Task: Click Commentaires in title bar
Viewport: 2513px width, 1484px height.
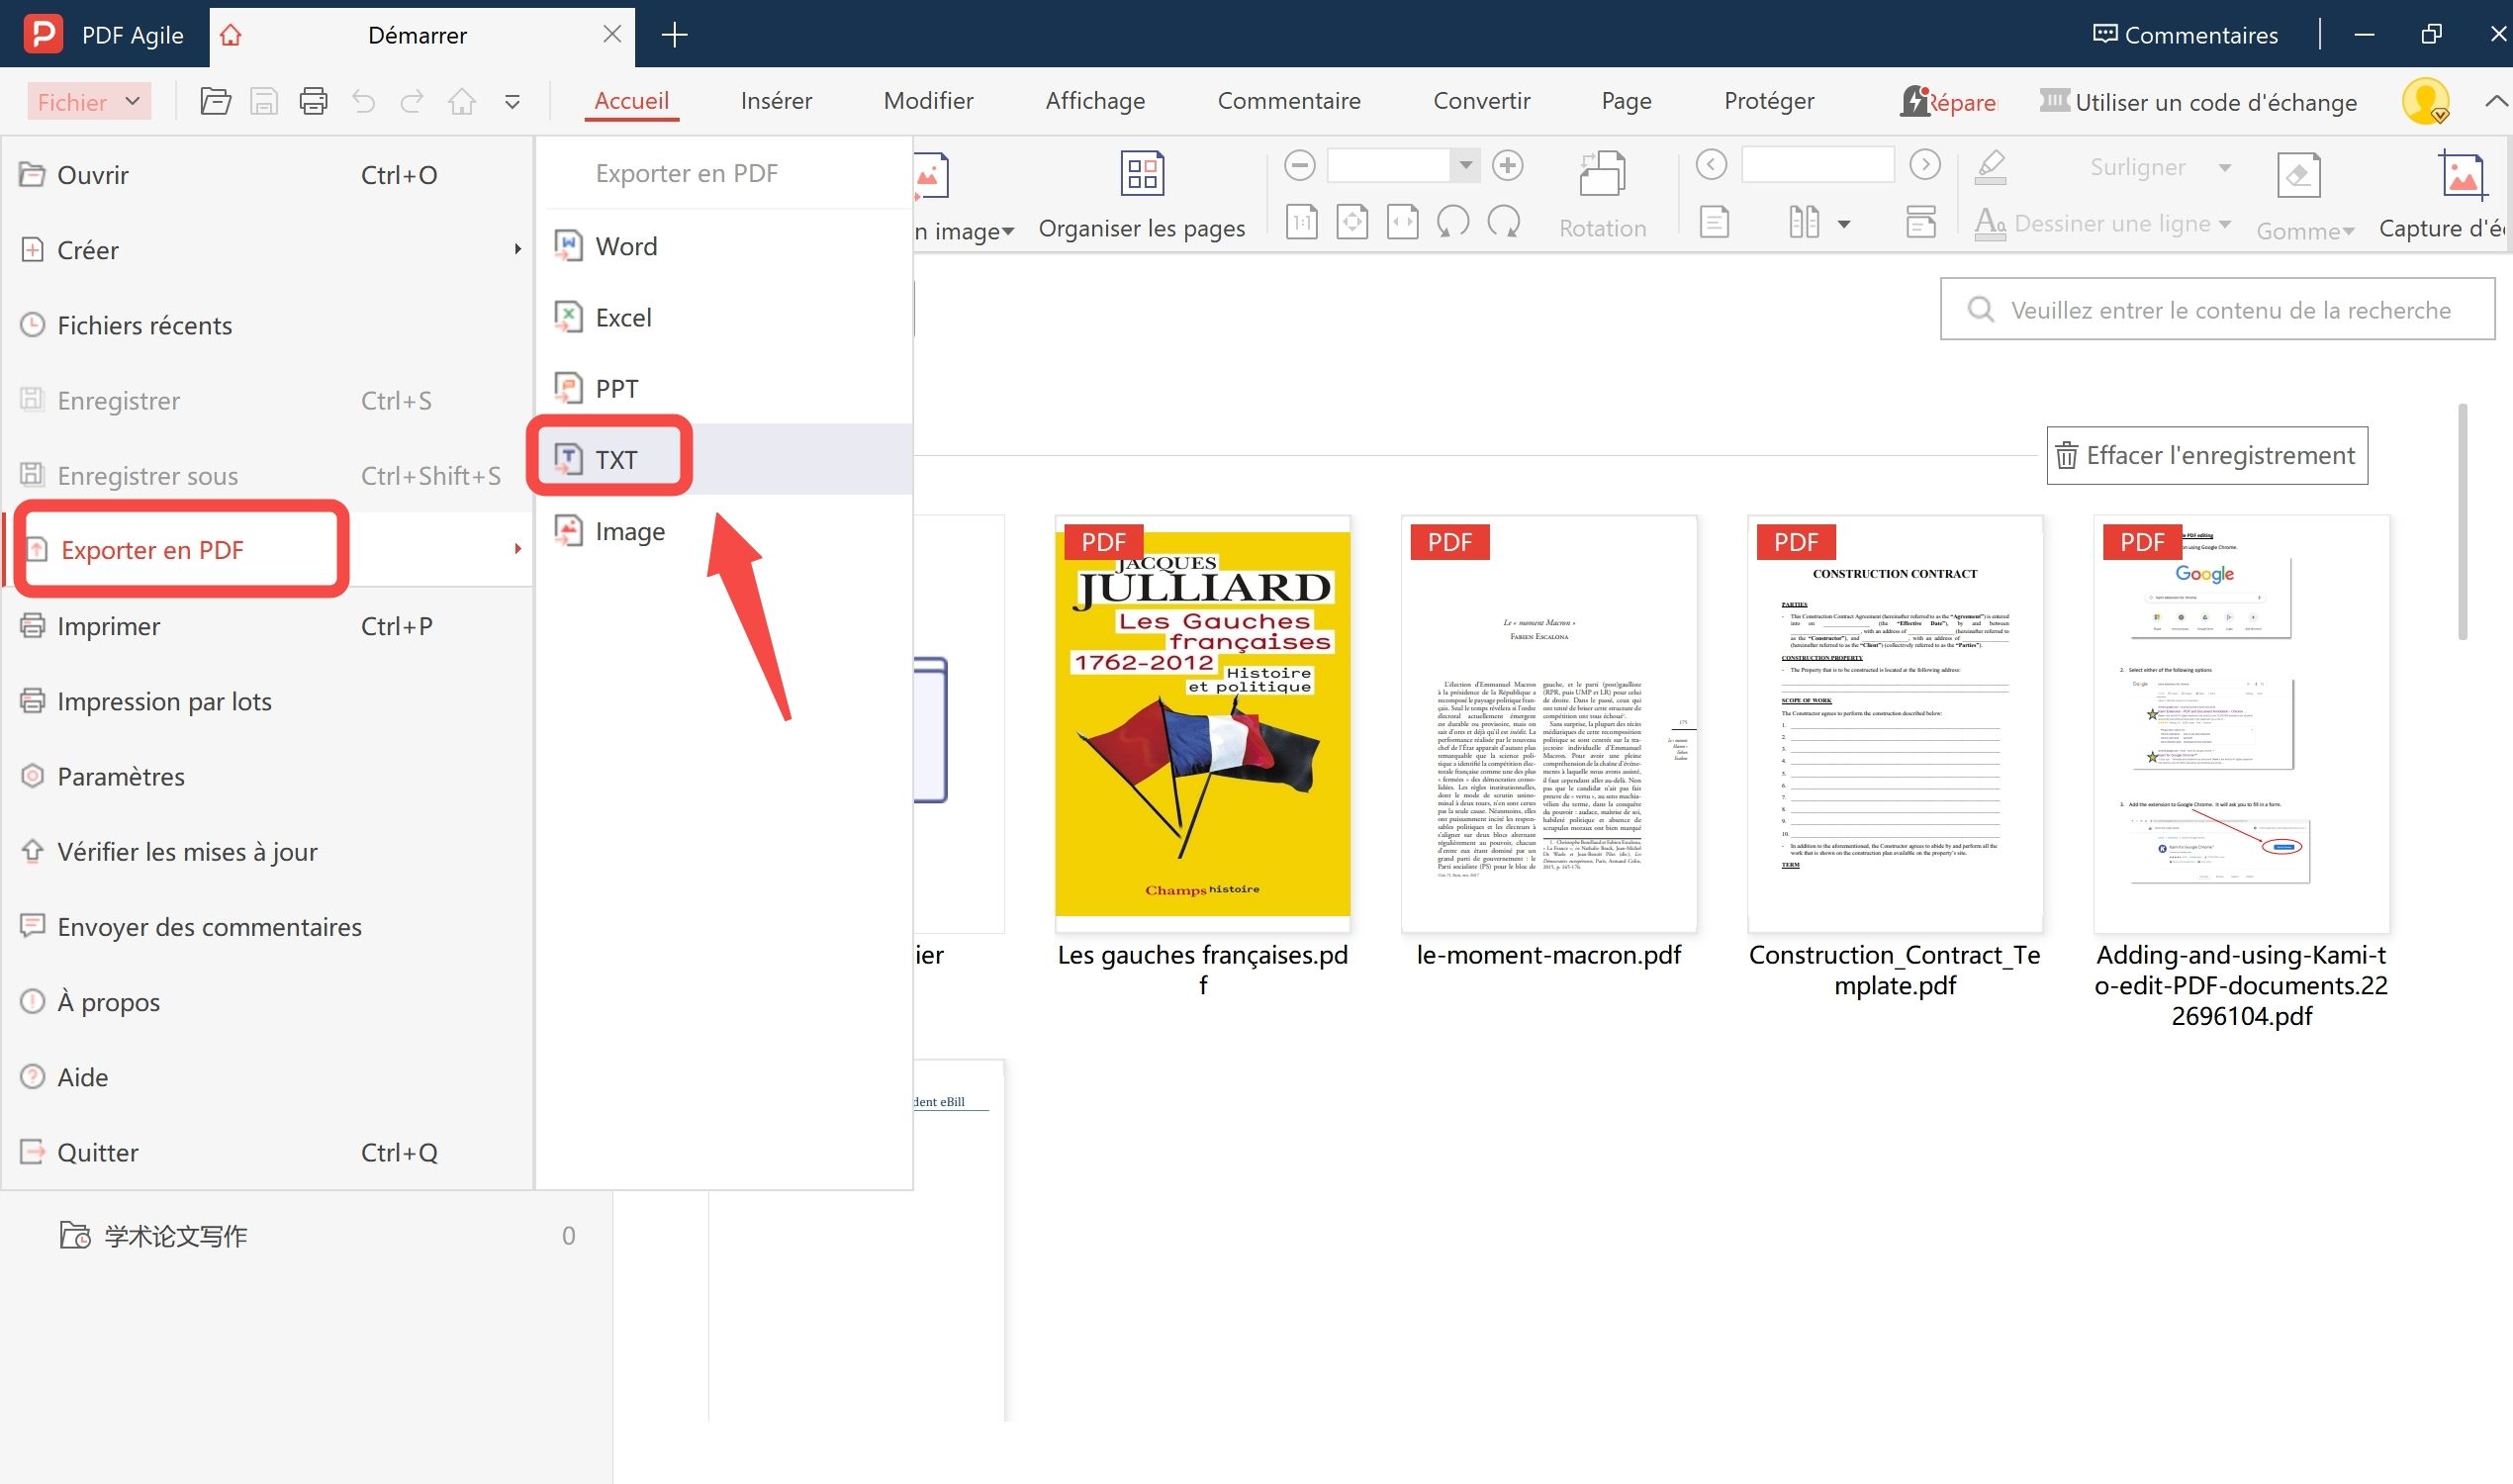Action: 2185,35
